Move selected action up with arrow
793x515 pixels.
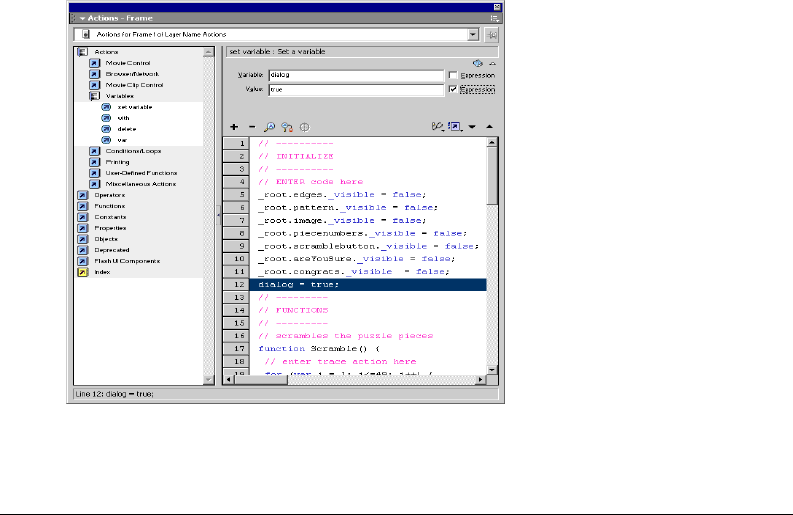(490, 126)
